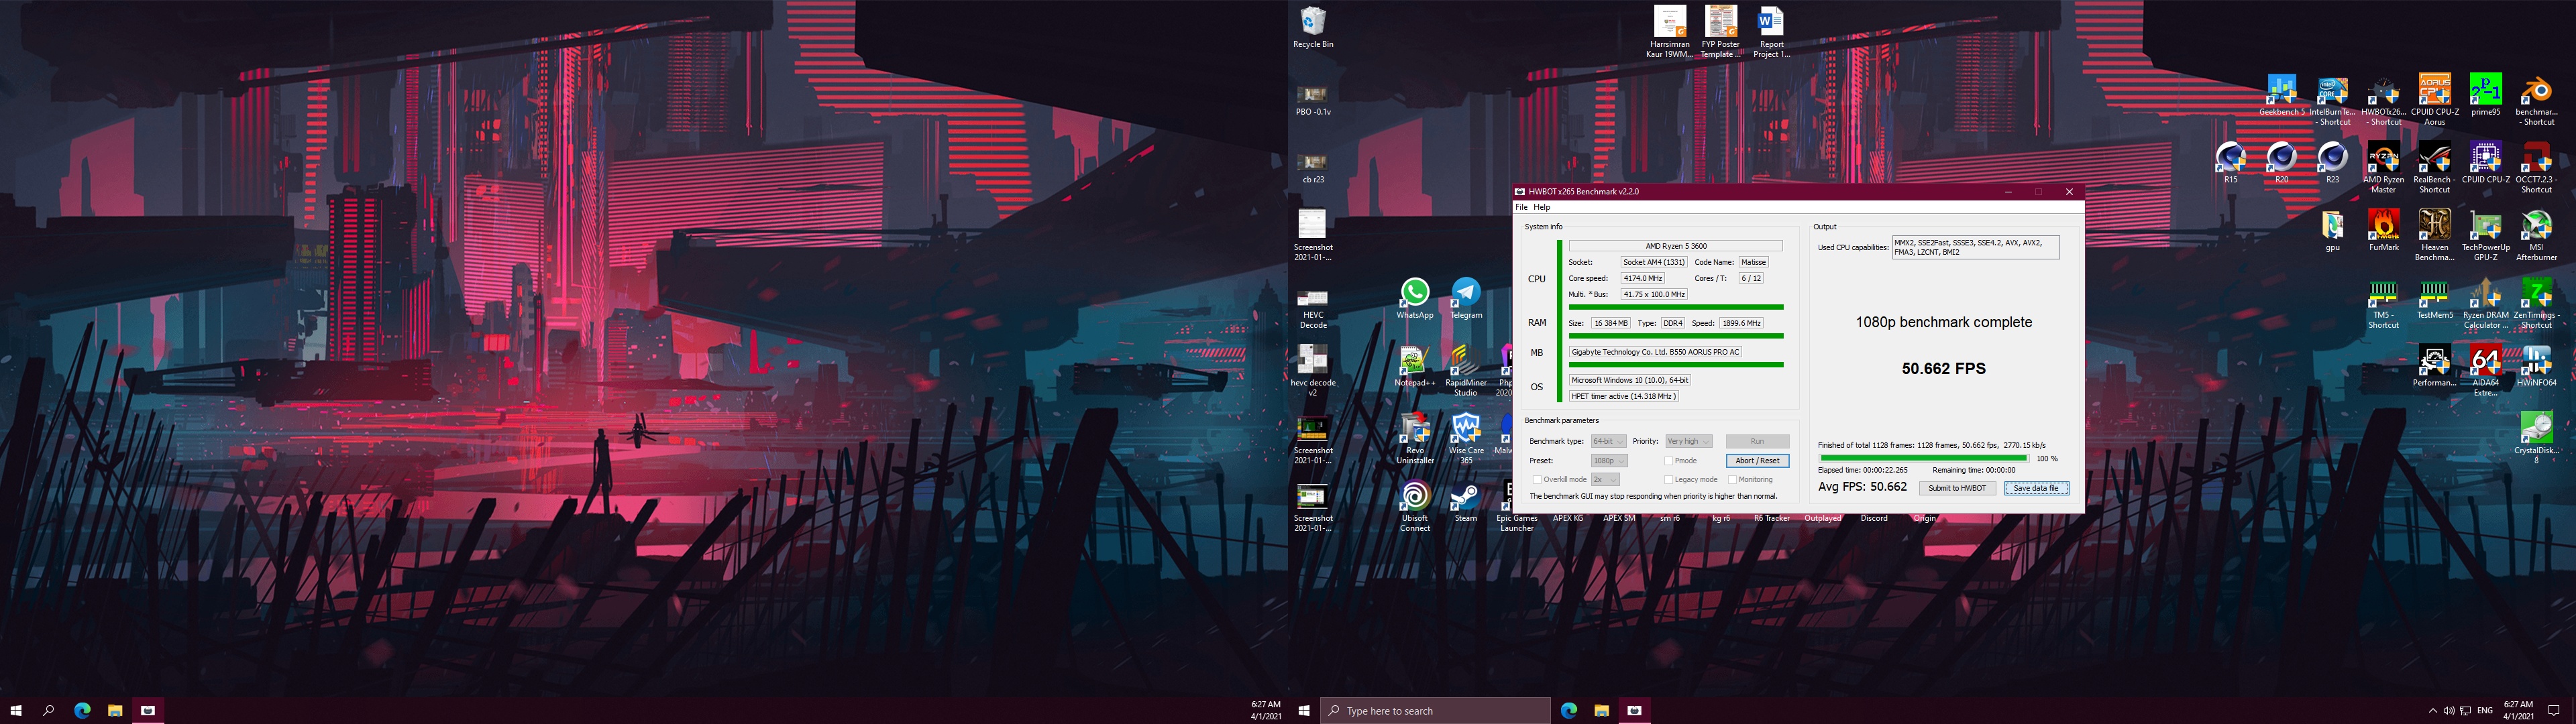Toggle the Legacy mode checkbox
Image resolution: width=2576 pixels, height=724 pixels.
[x=1668, y=480]
